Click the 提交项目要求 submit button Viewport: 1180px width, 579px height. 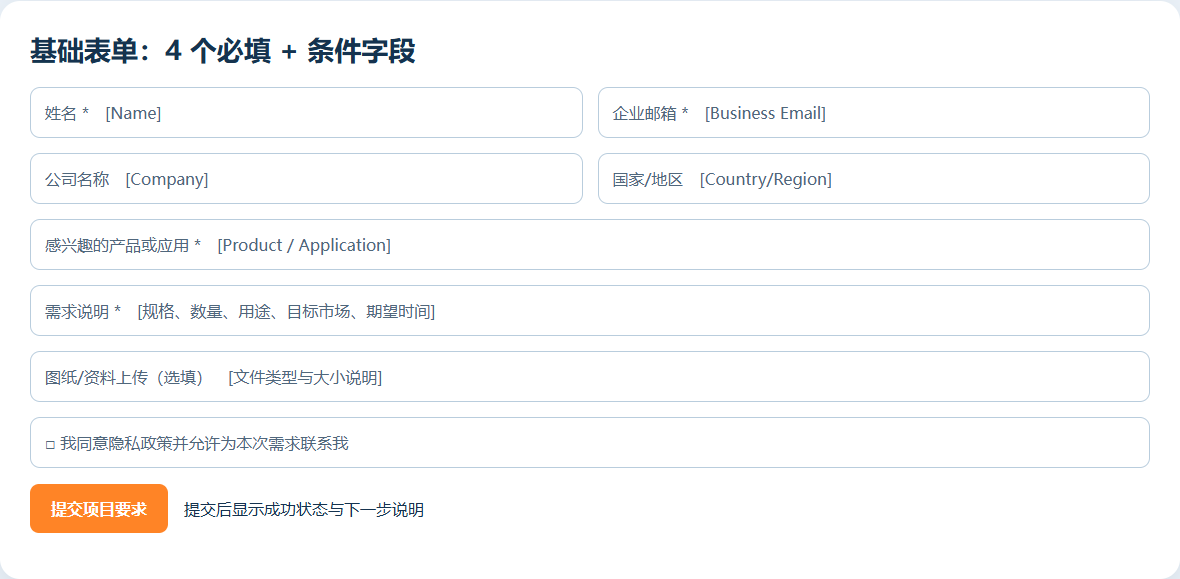pos(99,509)
